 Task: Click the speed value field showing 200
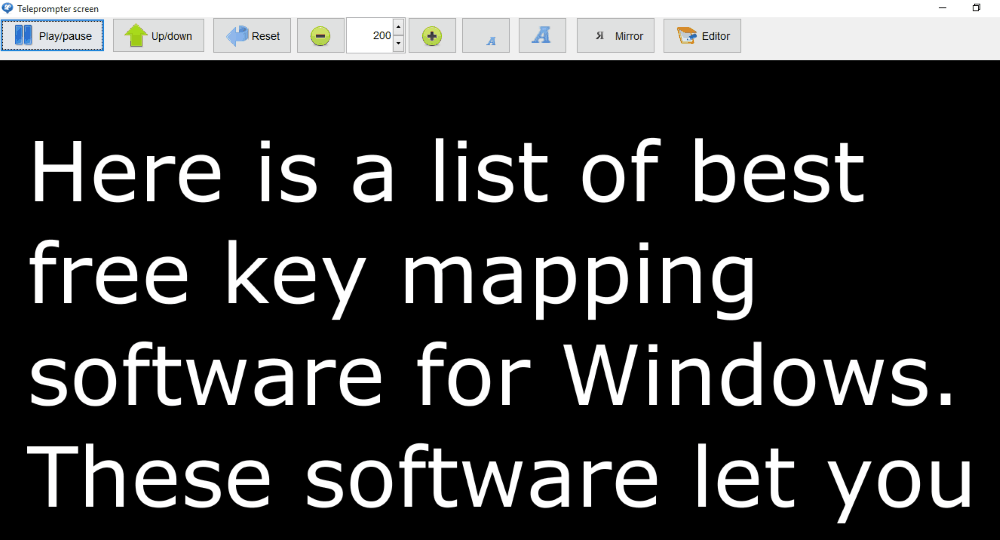[370, 36]
